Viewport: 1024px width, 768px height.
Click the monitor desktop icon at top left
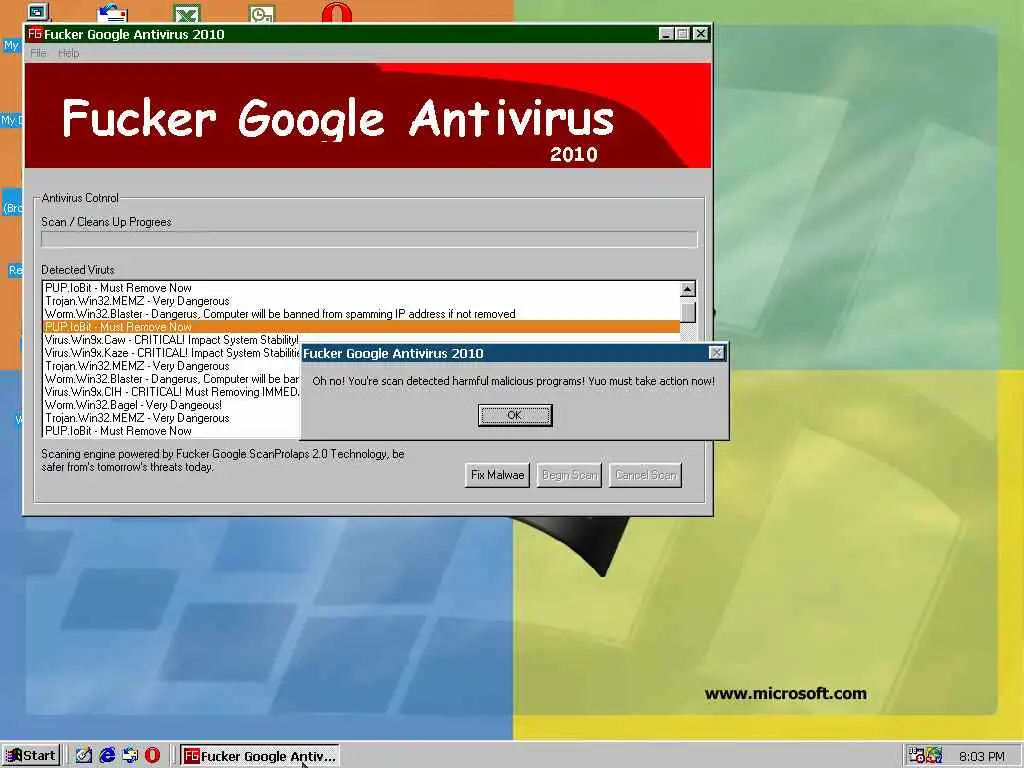[39, 12]
